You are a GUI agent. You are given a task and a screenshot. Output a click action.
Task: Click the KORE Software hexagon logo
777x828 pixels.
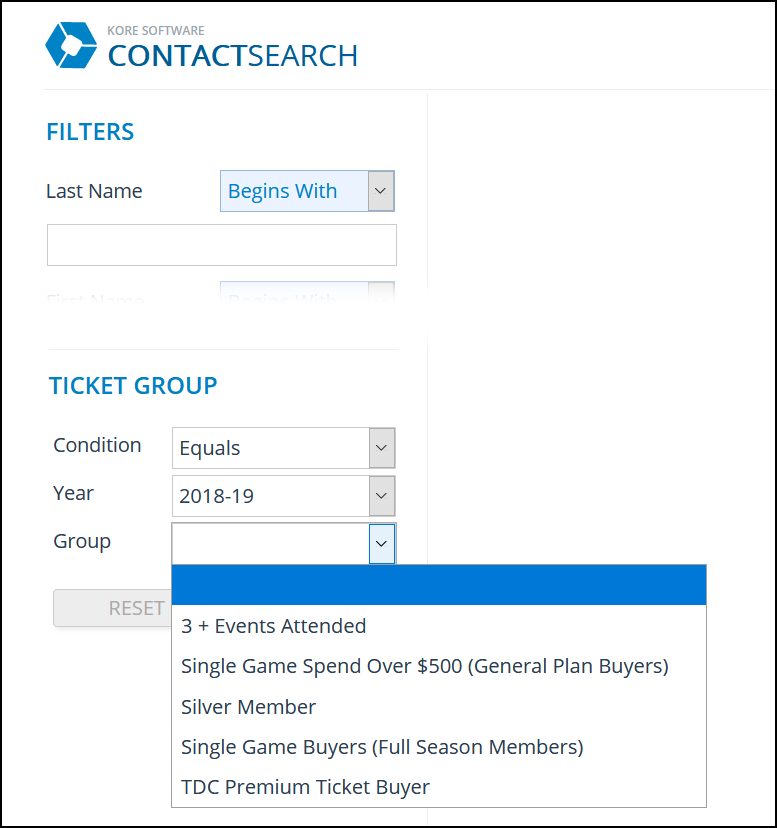pyautogui.click(x=71, y=45)
